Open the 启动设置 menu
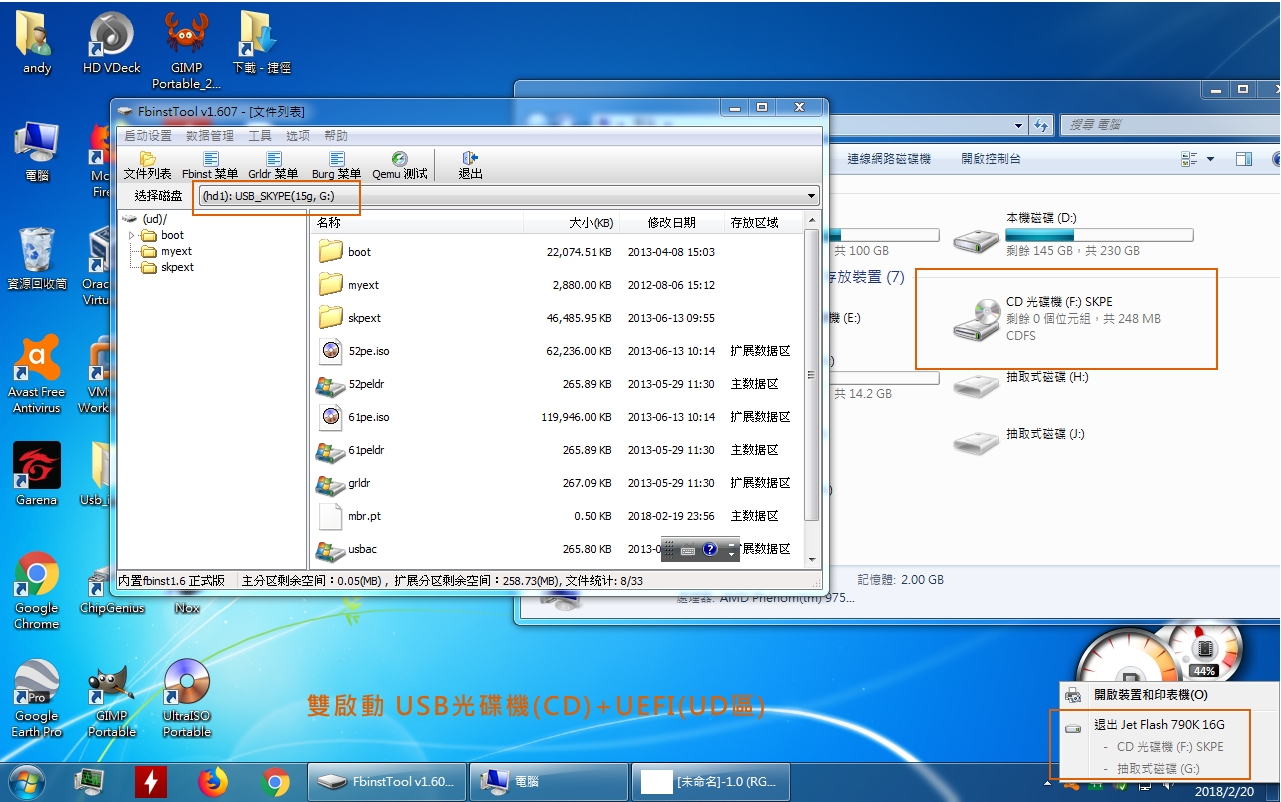This screenshot has width=1281, height=802. 147,135
